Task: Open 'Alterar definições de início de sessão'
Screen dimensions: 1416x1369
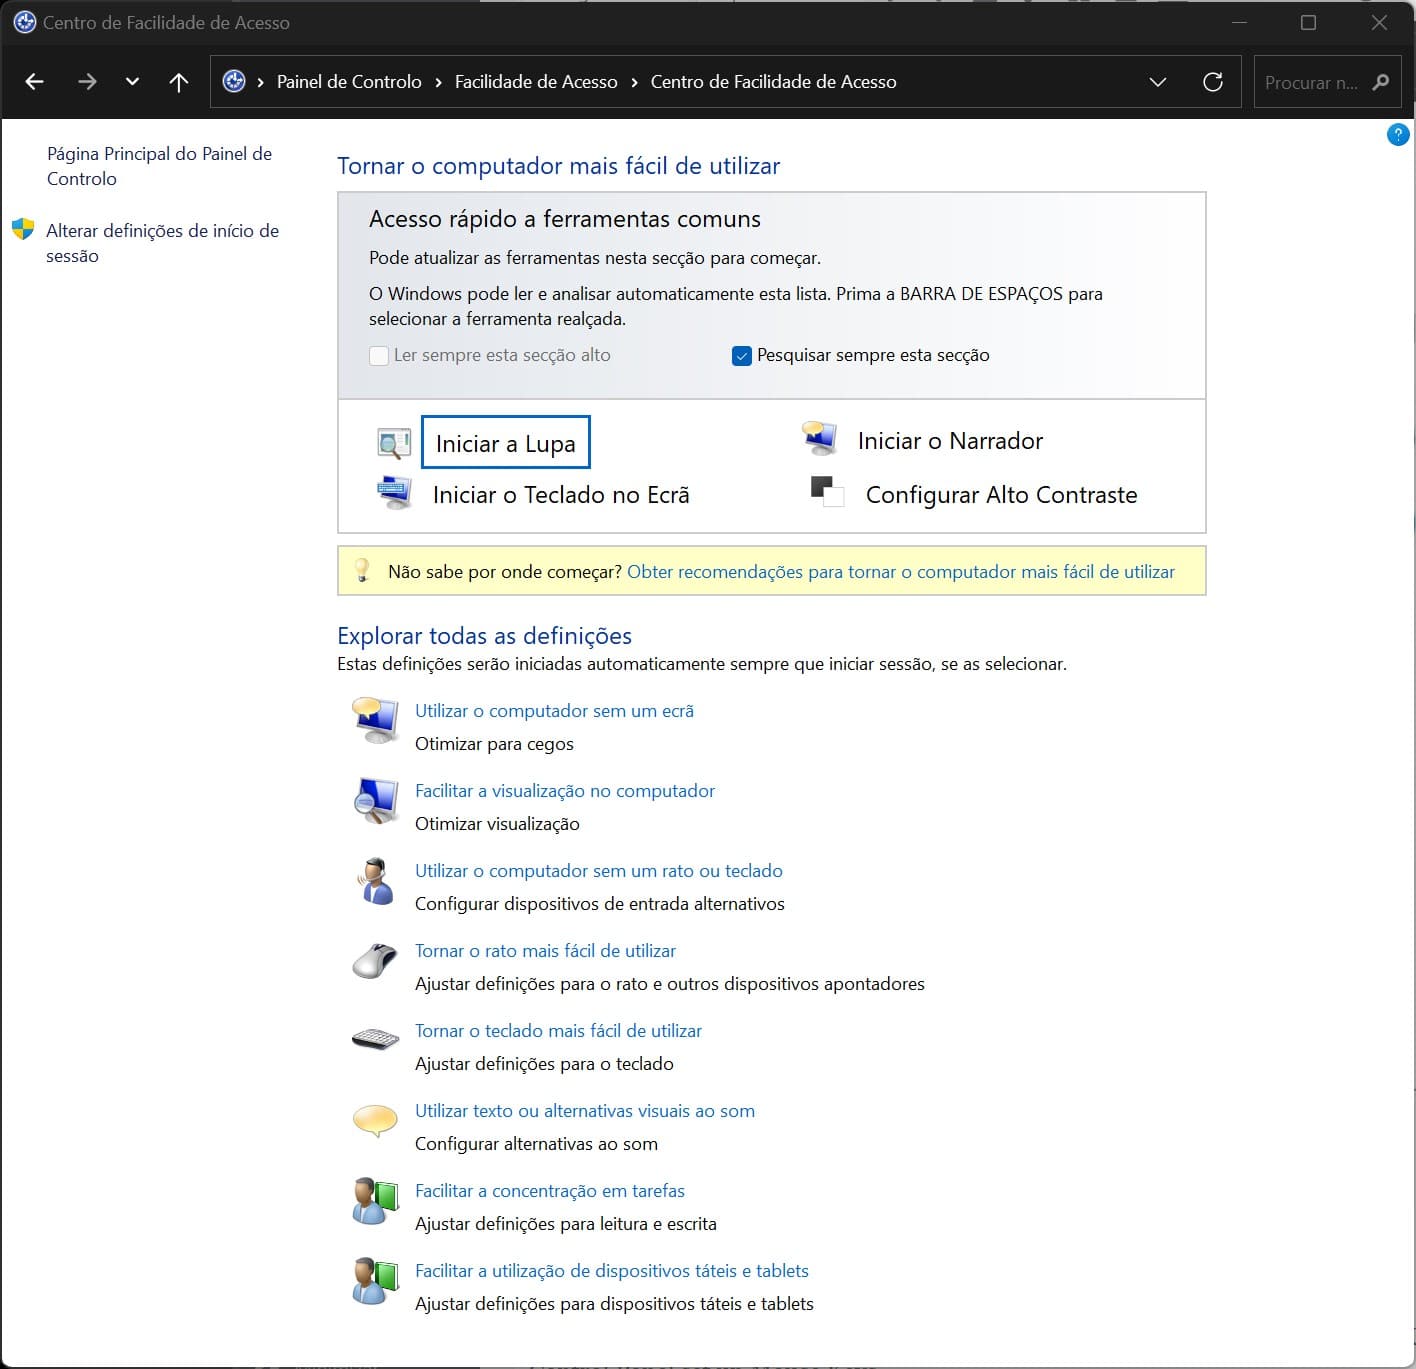Action: coord(162,243)
